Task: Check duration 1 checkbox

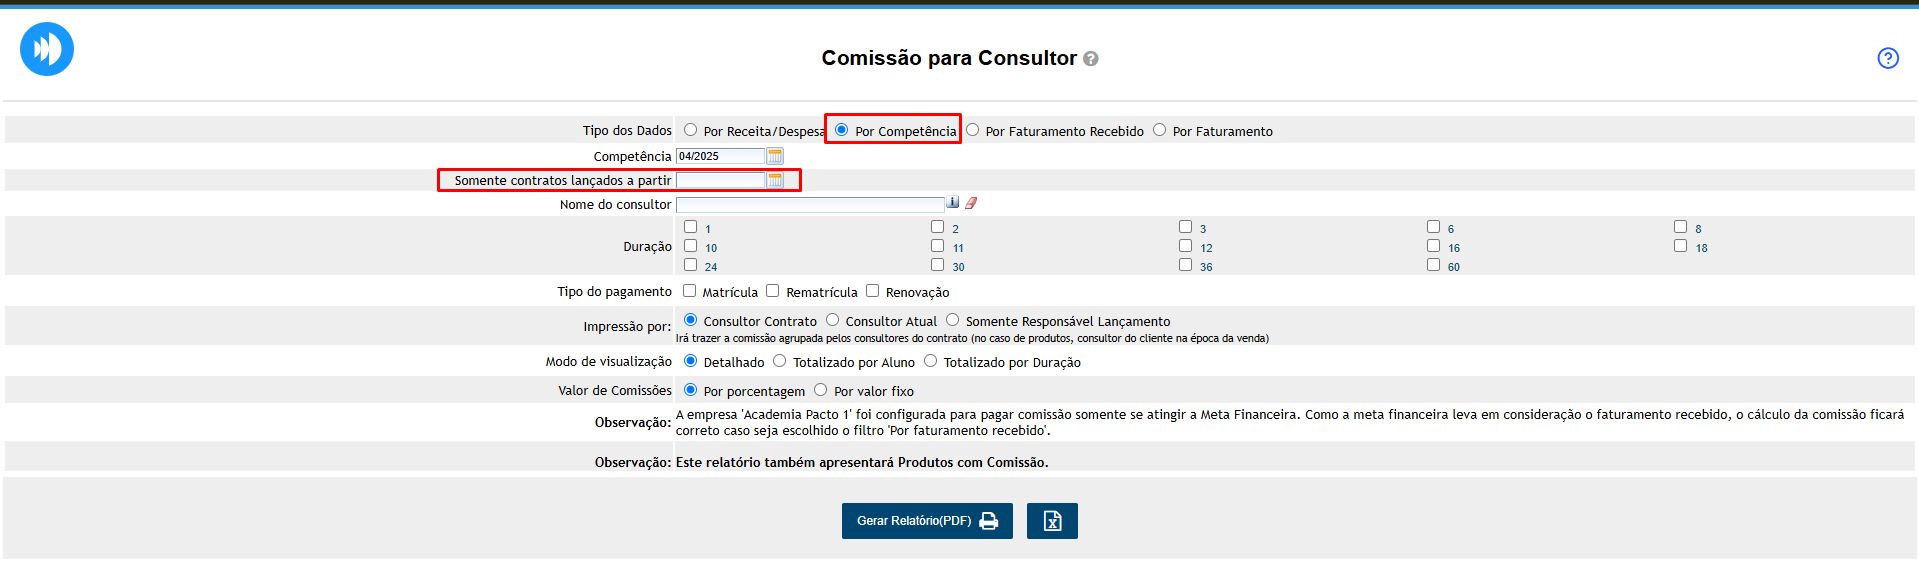Action: 690,227
